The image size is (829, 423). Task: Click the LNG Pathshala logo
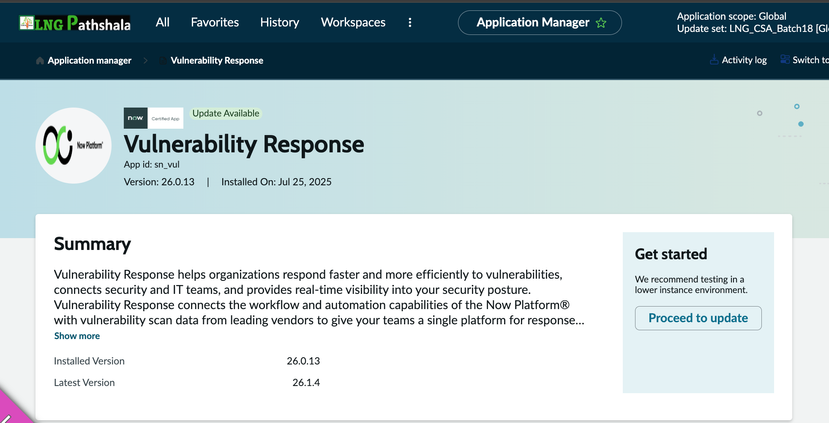(75, 23)
